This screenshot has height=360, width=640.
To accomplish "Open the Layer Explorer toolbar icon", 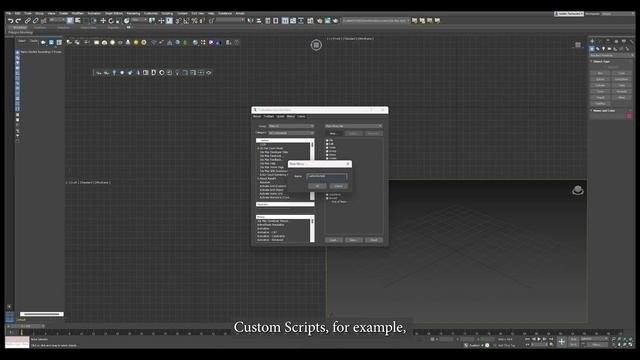I will click(276, 20).
